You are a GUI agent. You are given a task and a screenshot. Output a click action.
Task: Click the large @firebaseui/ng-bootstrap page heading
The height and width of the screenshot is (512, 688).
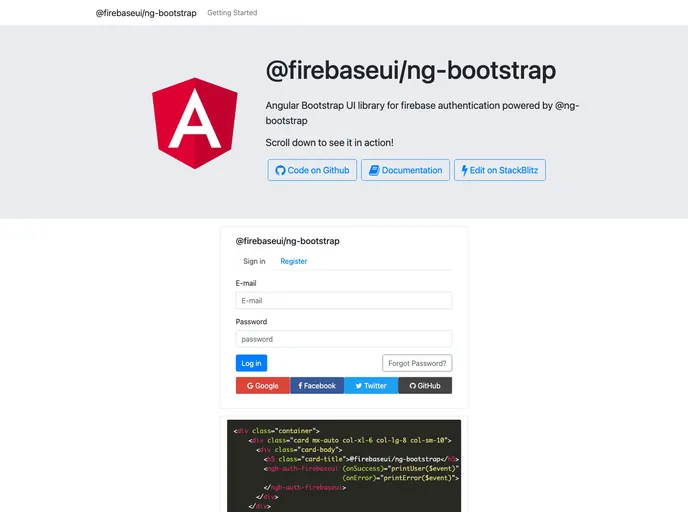coord(411,70)
